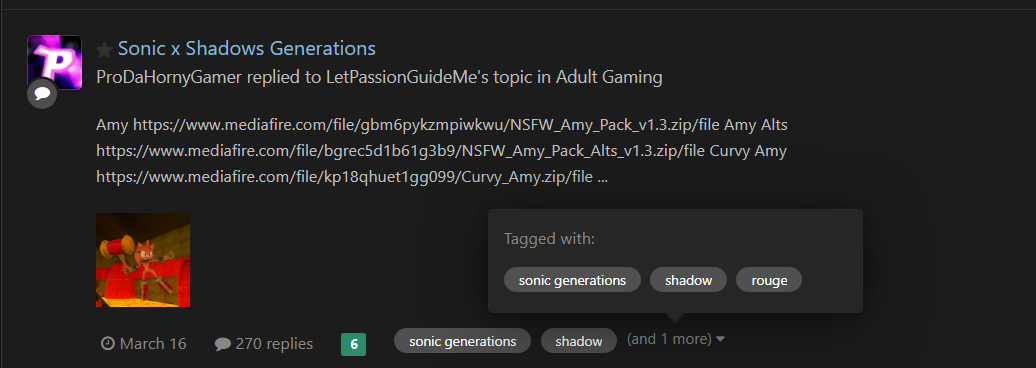Viewport: 1036px width, 368px height.
Task: Click the post excerpt starting with Amy mediafire link
Action: (x=441, y=151)
